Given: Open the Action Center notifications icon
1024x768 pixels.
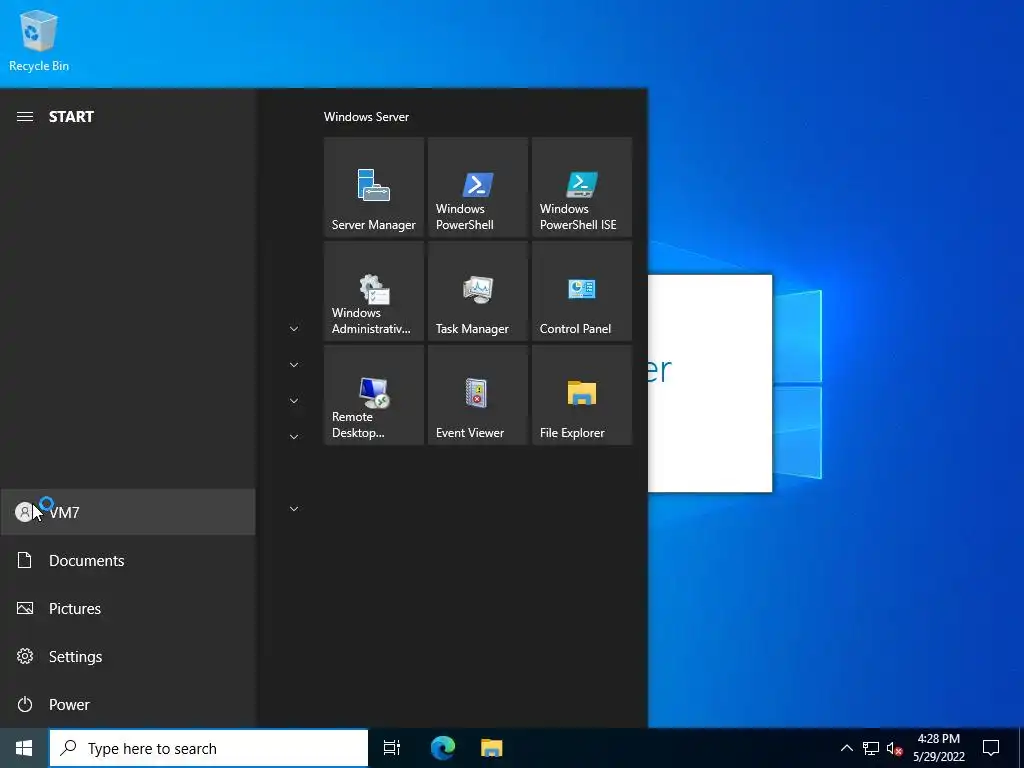Looking at the screenshot, I should tap(991, 748).
